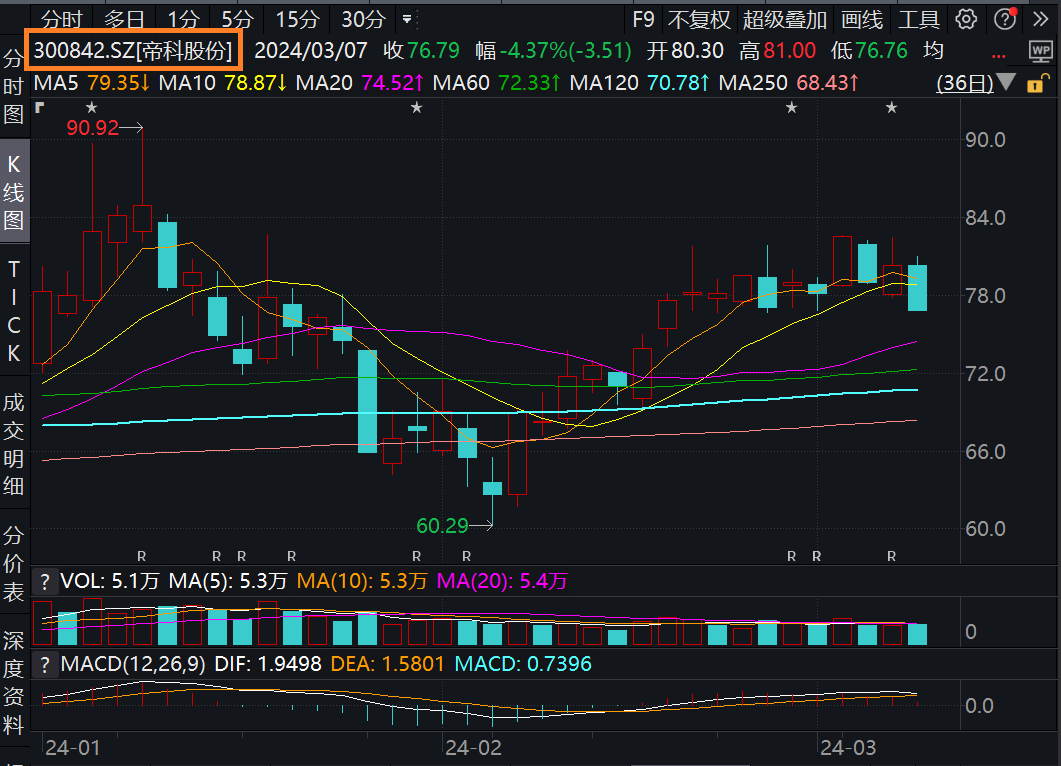This screenshot has height=766, width=1061.
Task: Click MA10 78.87 indicator label
Action: (x=223, y=83)
